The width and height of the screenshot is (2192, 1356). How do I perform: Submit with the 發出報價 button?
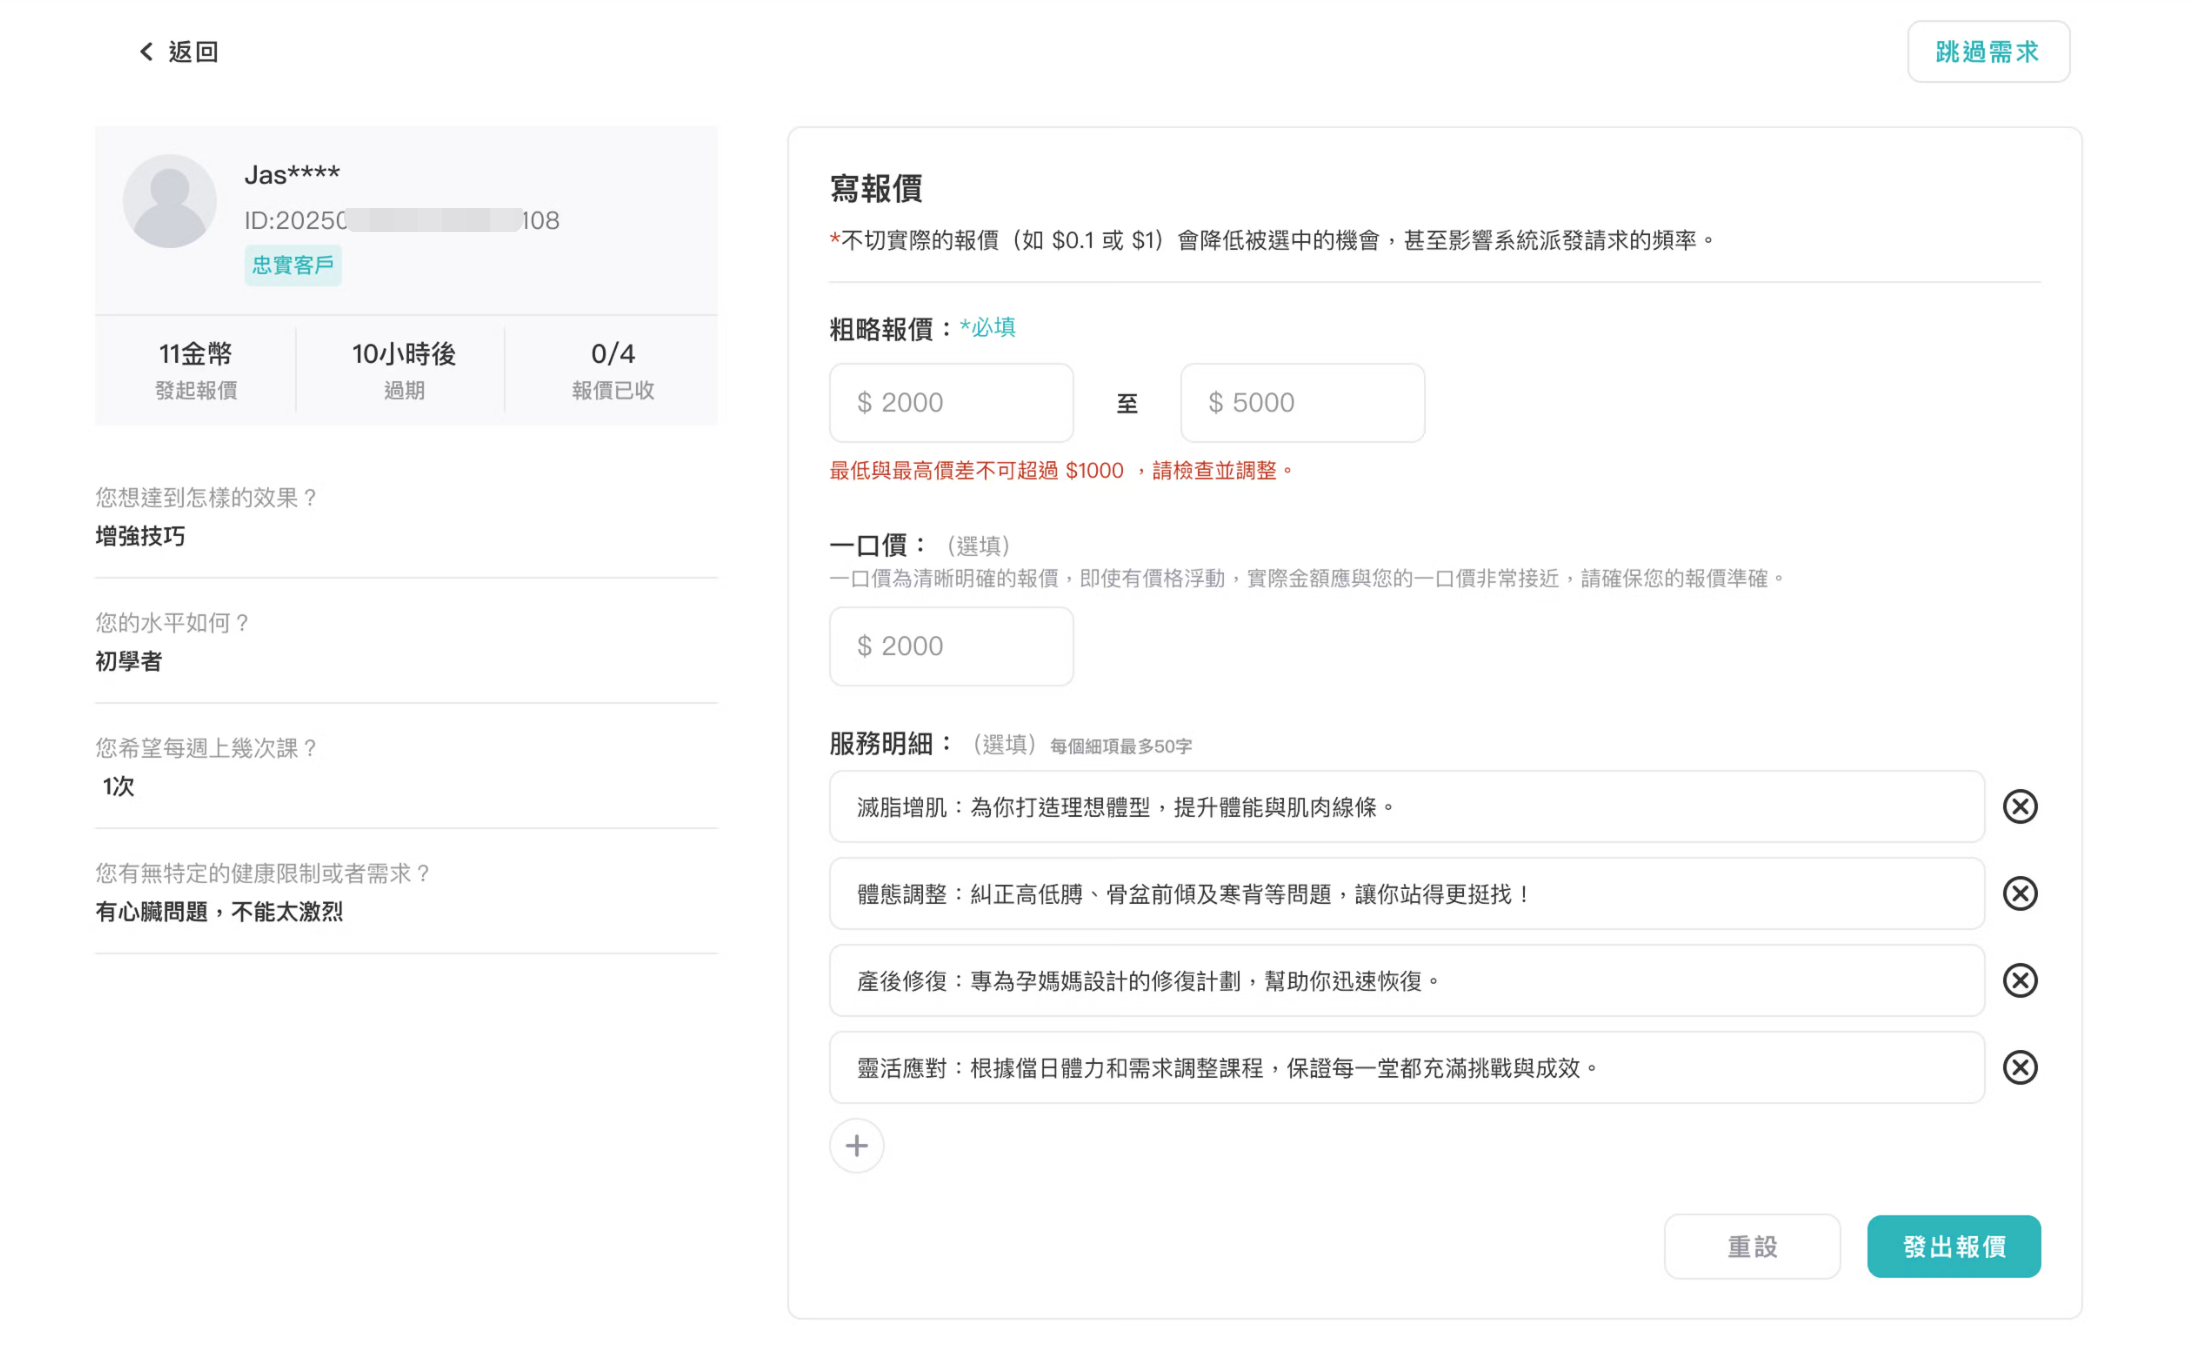[x=1953, y=1246]
